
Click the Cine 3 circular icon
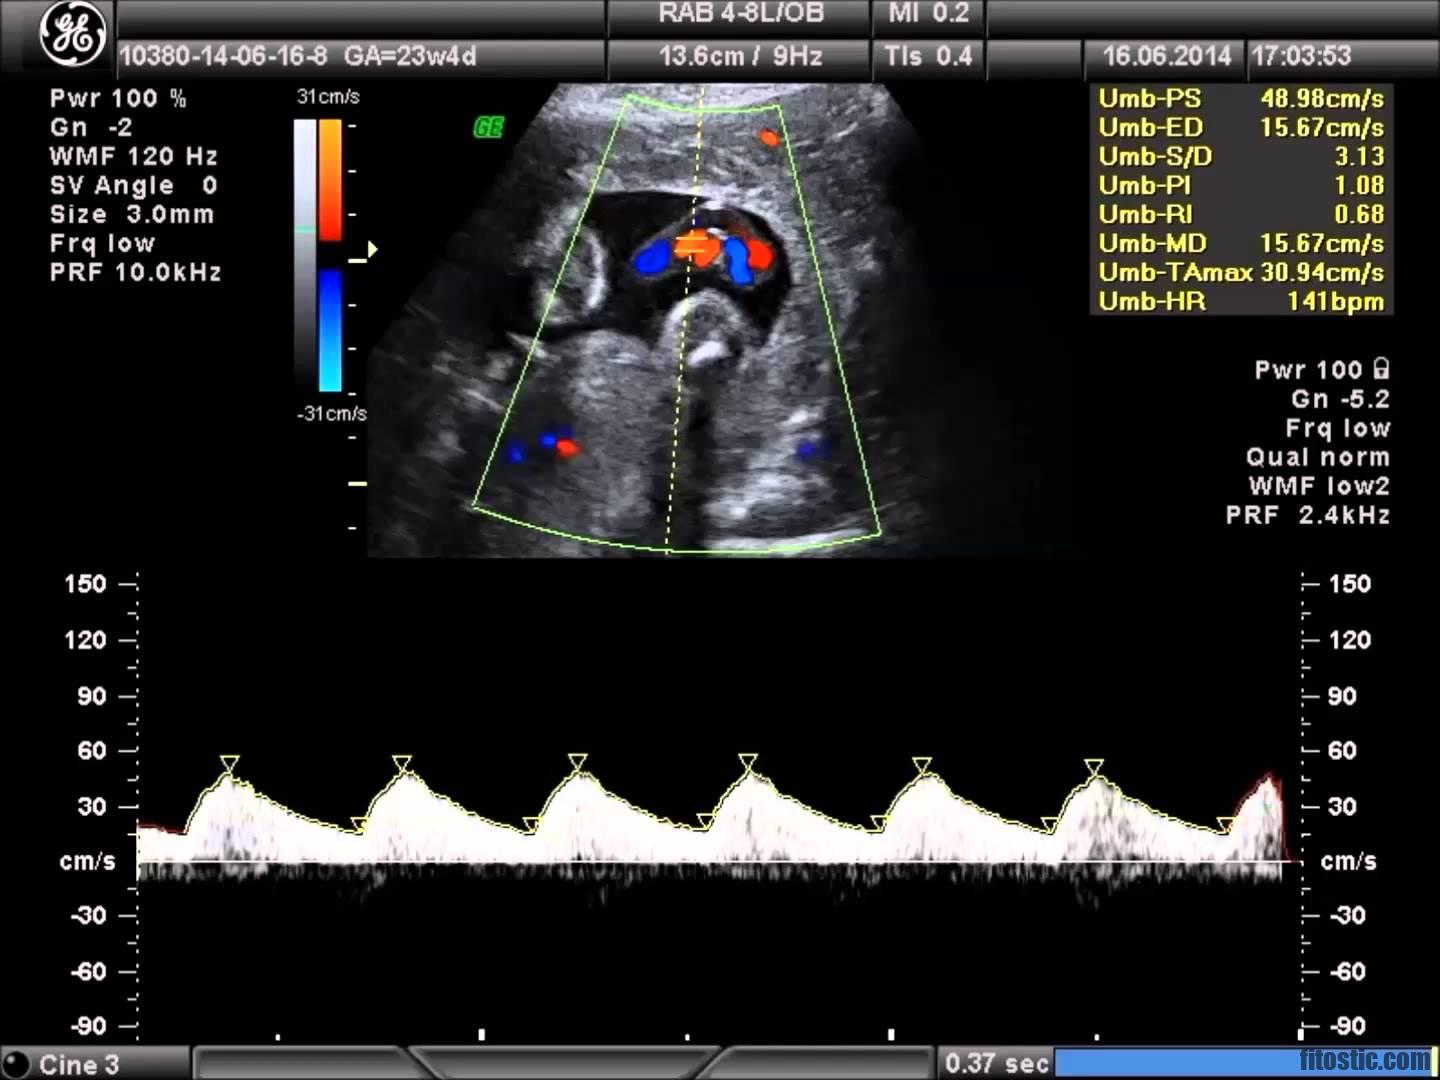coord(17,1065)
